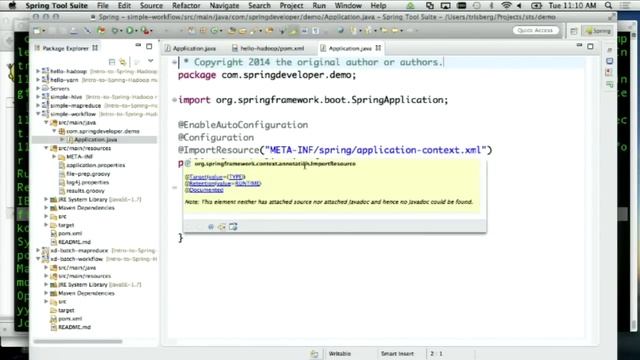Maximize the Package Explorer view
This screenshot has width=640, height=360.
149,47
